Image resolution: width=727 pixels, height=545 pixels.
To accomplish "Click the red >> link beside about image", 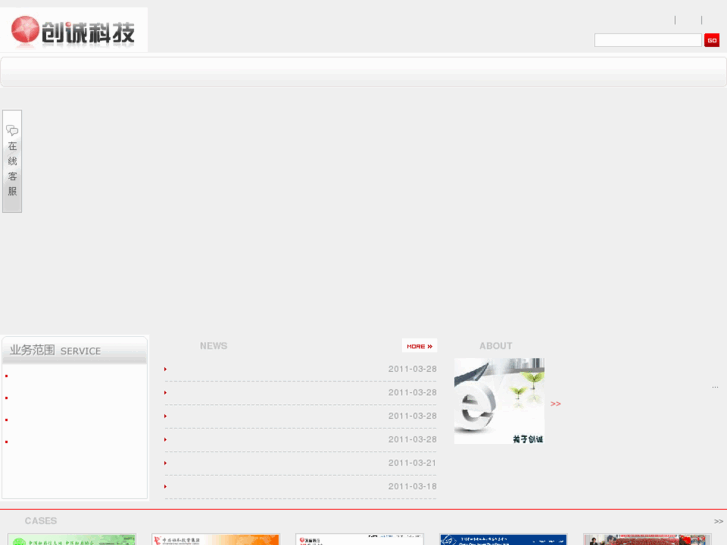I will (x=555, y=404).
